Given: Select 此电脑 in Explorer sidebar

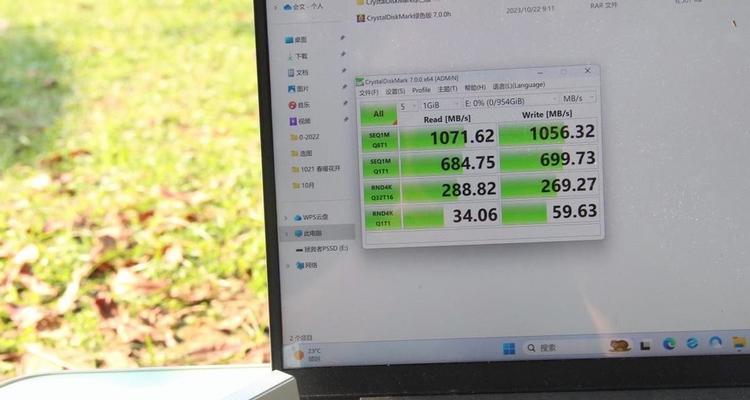Looking at the screenshot, I should click(309, 233).
